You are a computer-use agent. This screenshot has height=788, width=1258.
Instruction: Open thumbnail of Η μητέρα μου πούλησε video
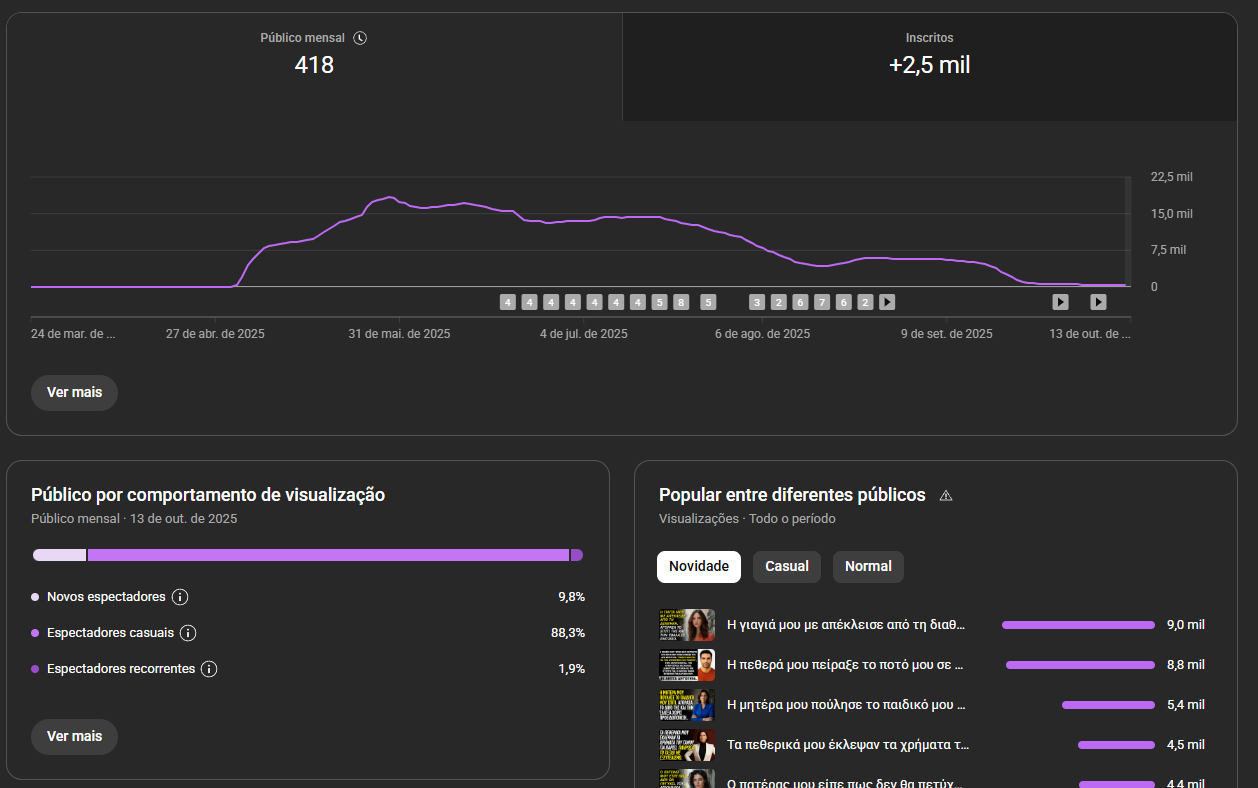687,705
